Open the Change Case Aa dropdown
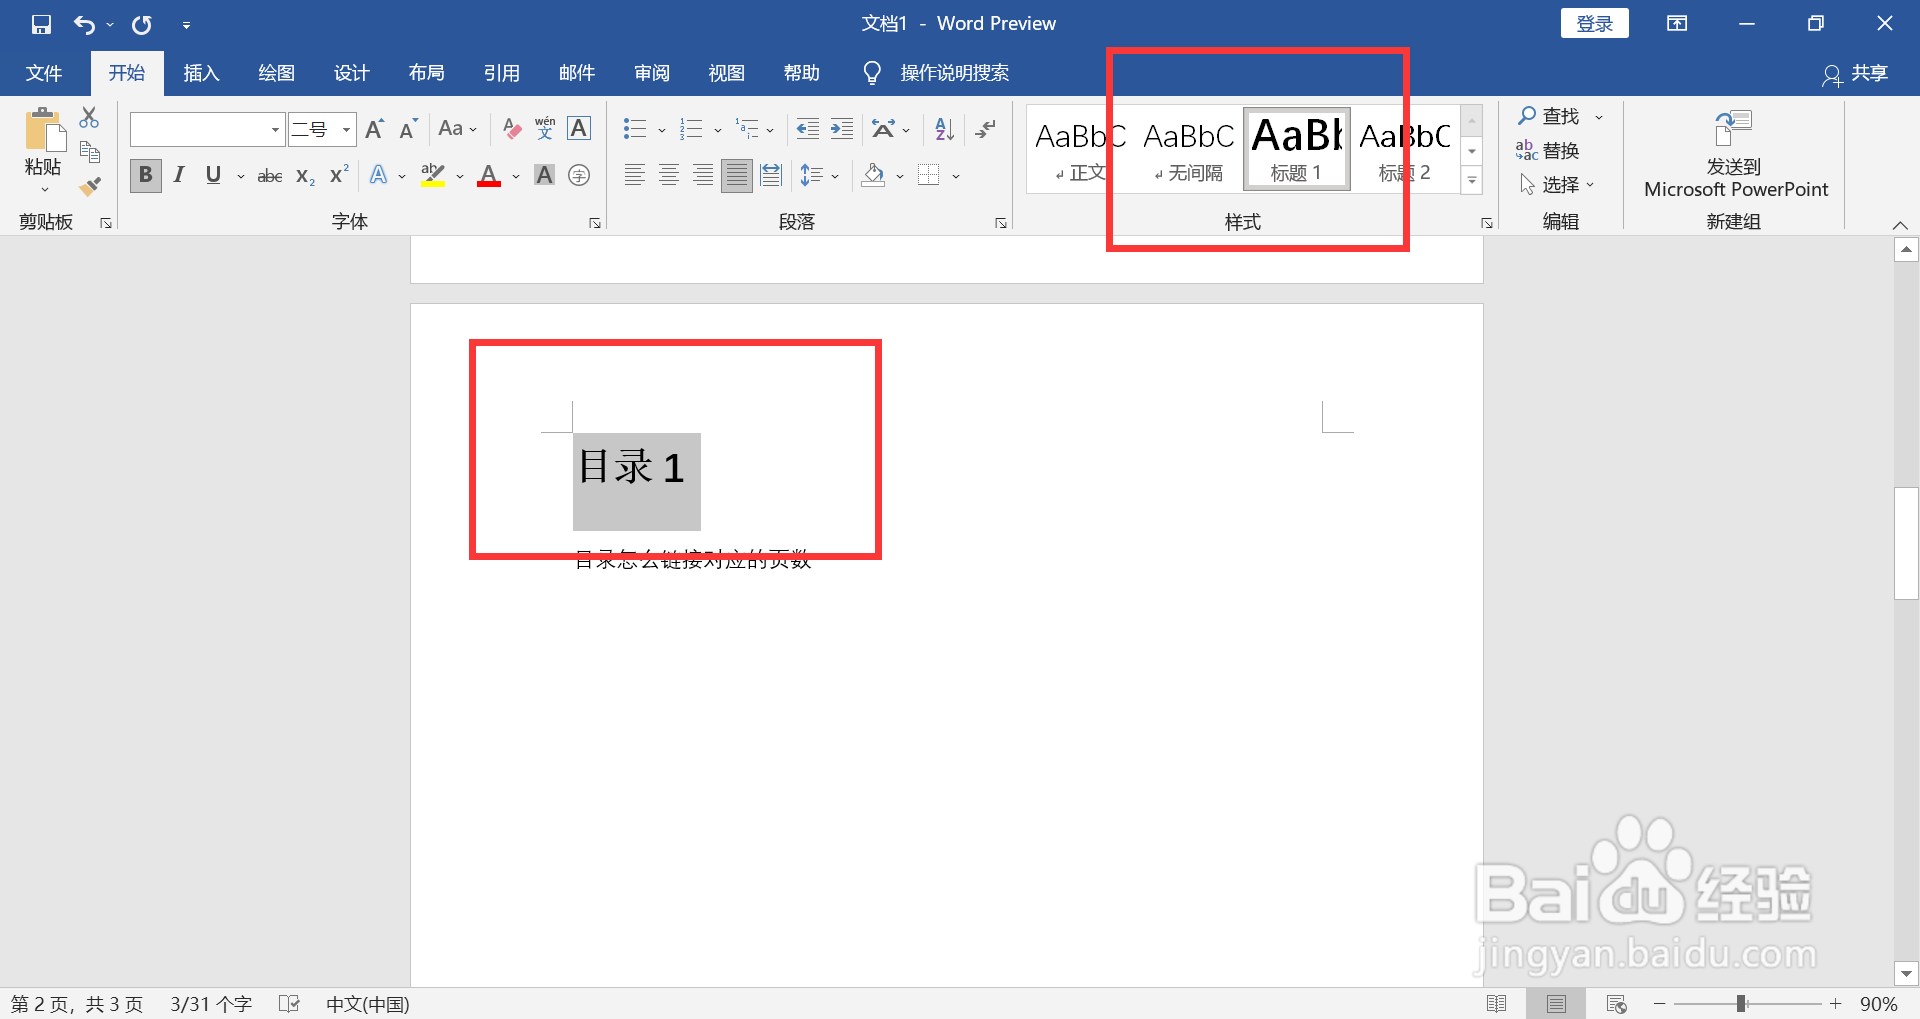The width and height of the screenshot is (1920, 1019). pyautogui.click(x=458, y=129)
